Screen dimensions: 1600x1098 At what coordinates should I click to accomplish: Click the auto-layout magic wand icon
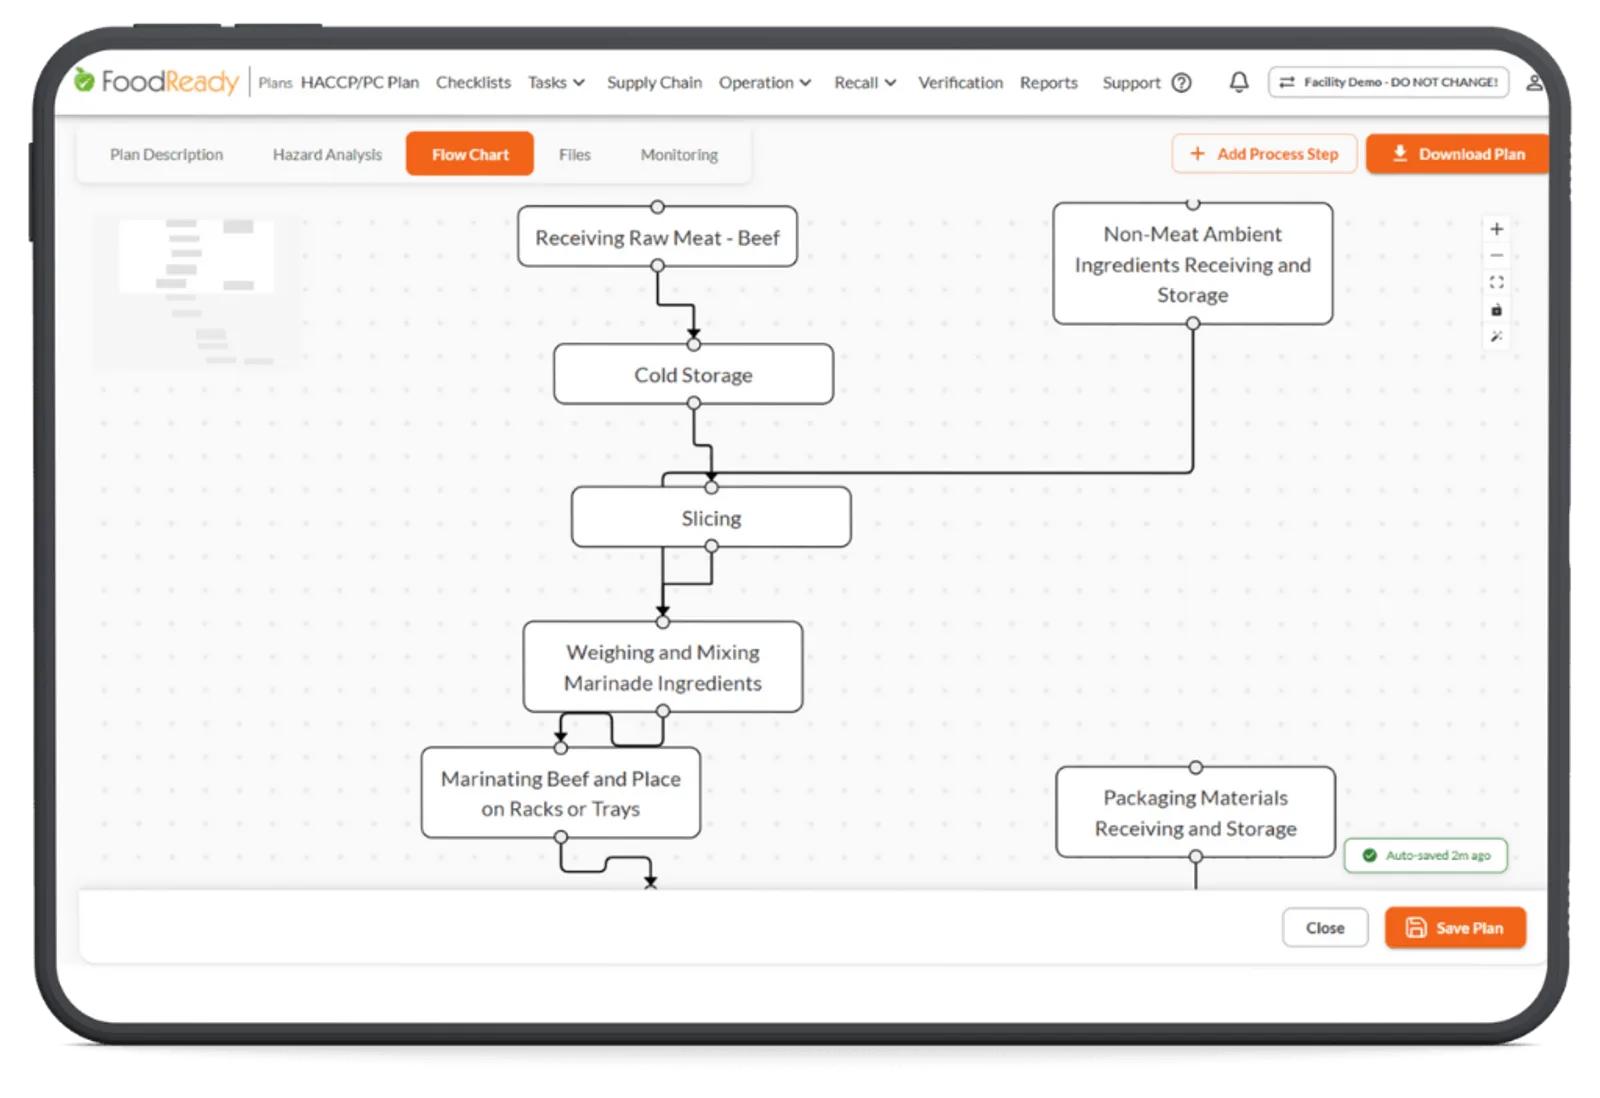[x=1496, y=337]
